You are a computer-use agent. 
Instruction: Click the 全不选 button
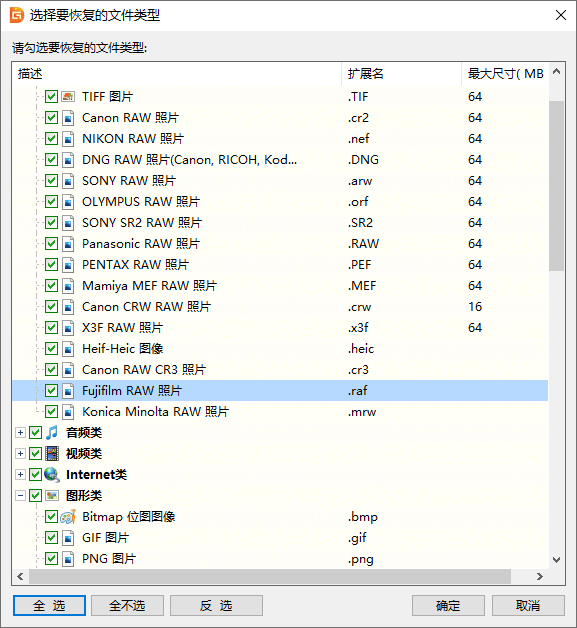(127, 605)
